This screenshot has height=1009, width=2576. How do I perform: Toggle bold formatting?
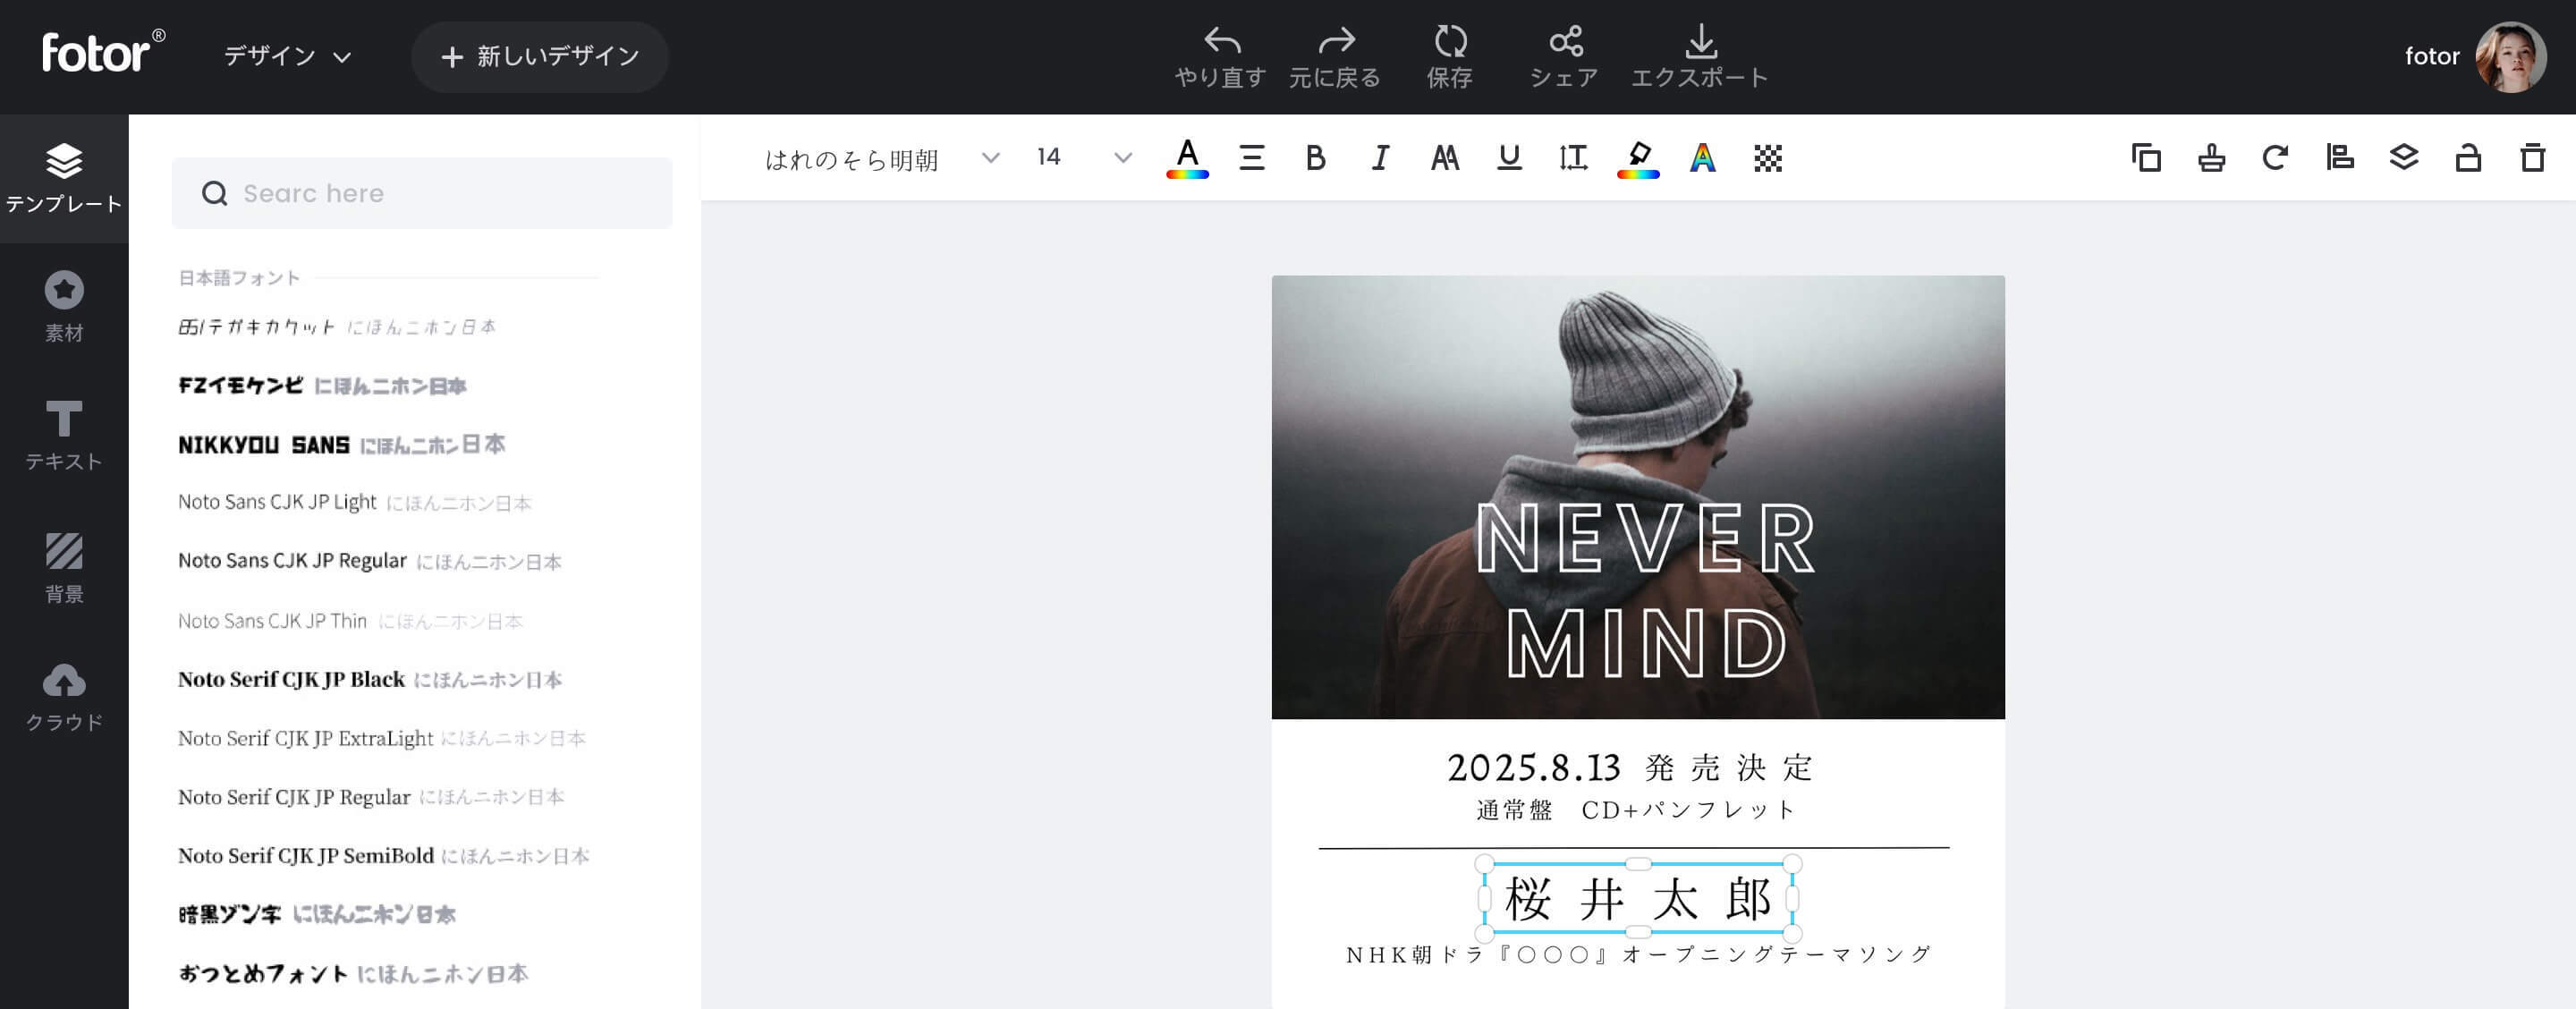(1316, 158)
